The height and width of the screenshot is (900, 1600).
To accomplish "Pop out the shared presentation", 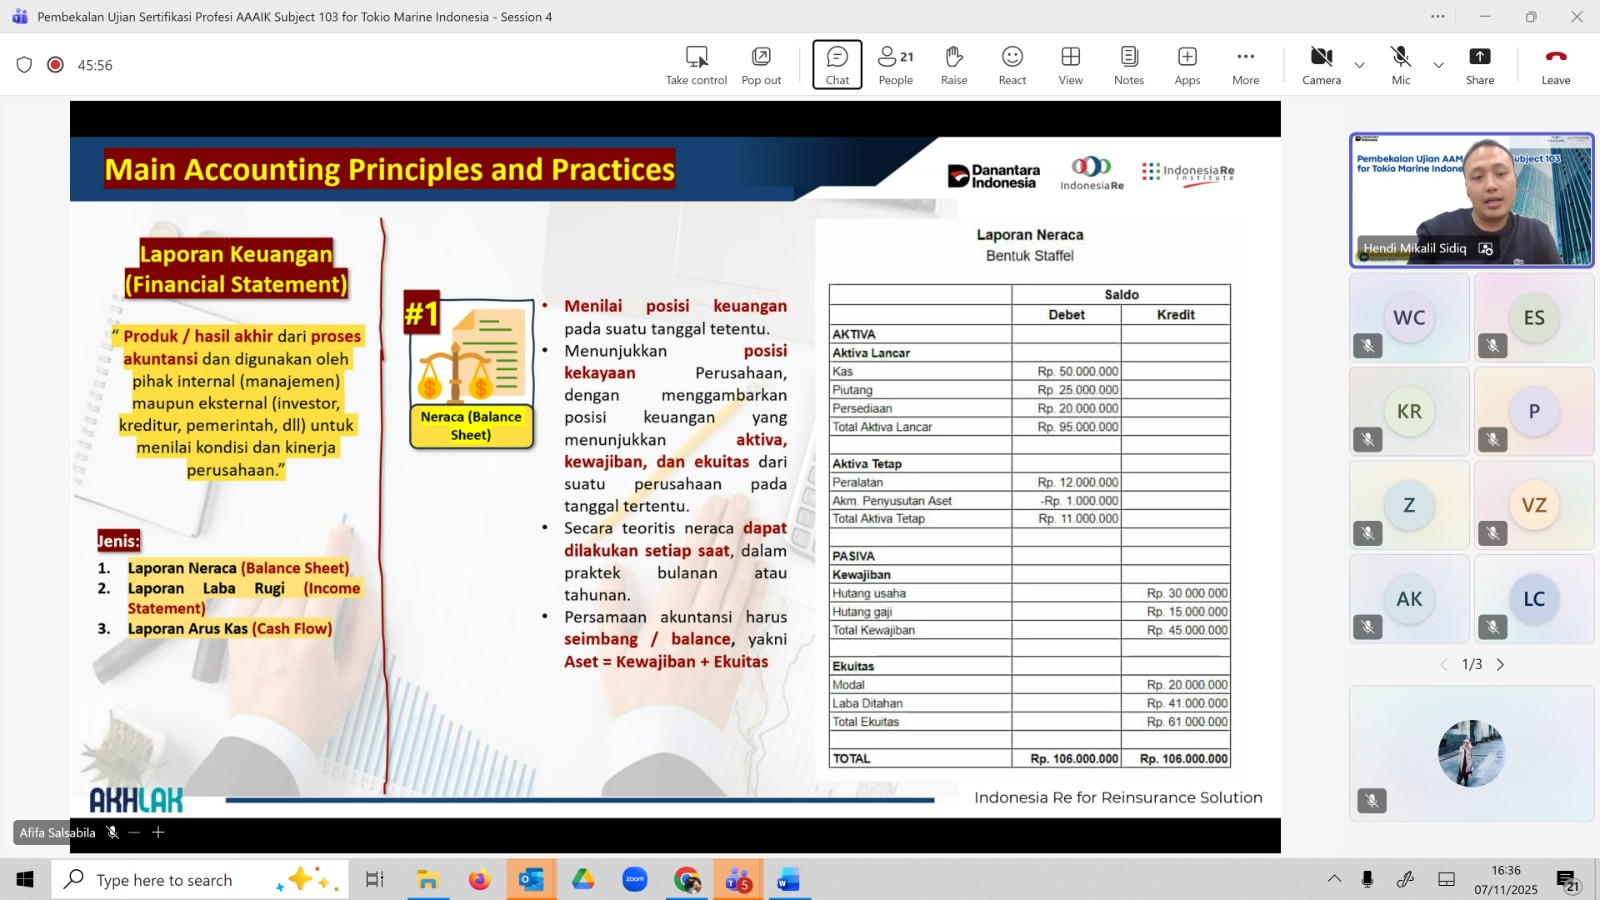I will 761,65.
